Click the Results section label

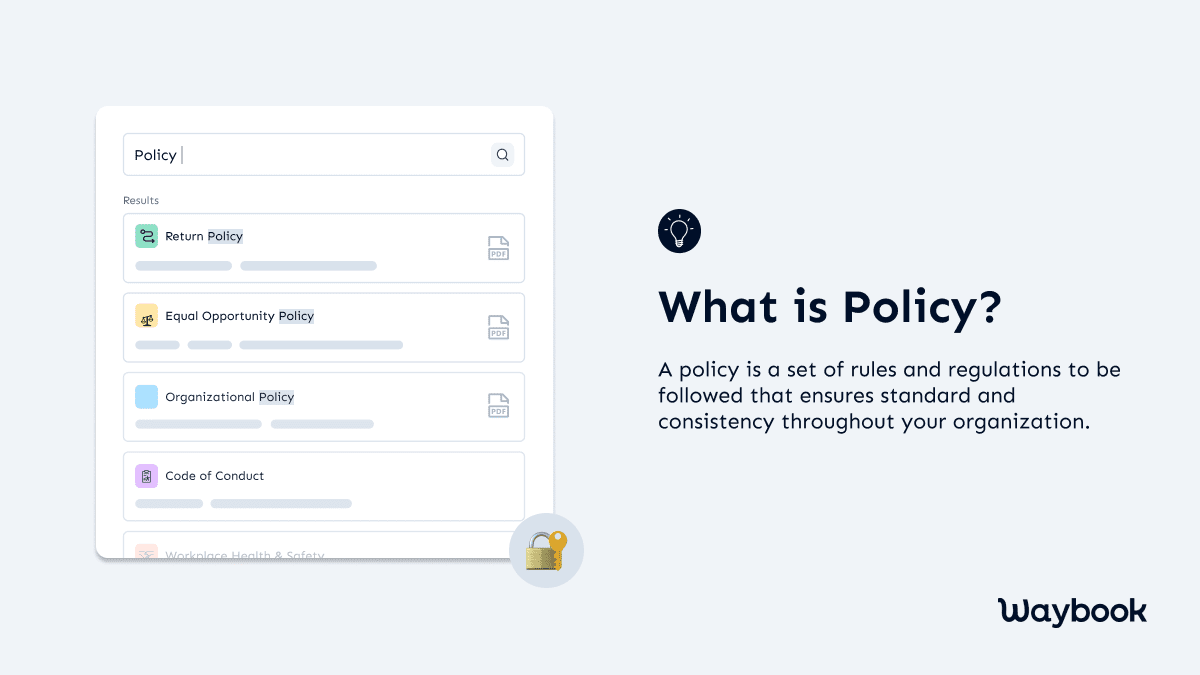click(140, 200)
